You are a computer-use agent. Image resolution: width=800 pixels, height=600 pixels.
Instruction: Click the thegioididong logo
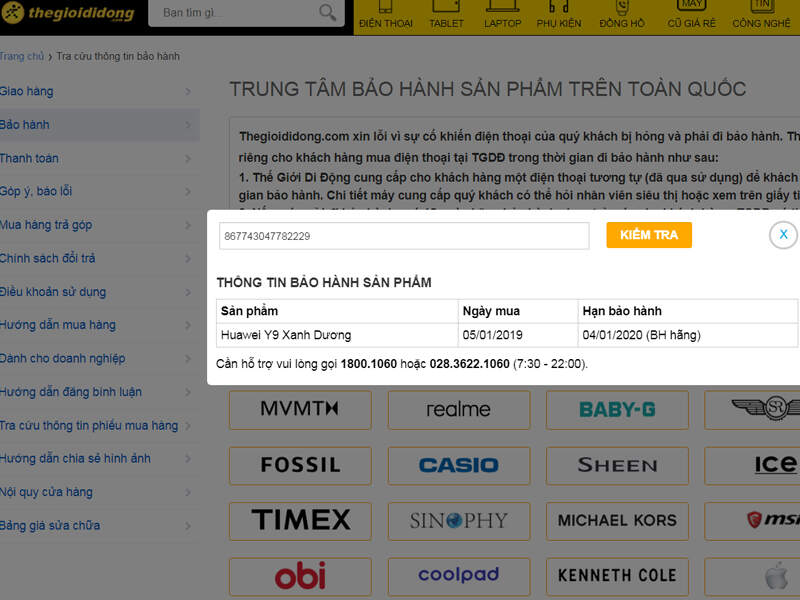coord(66,13)
